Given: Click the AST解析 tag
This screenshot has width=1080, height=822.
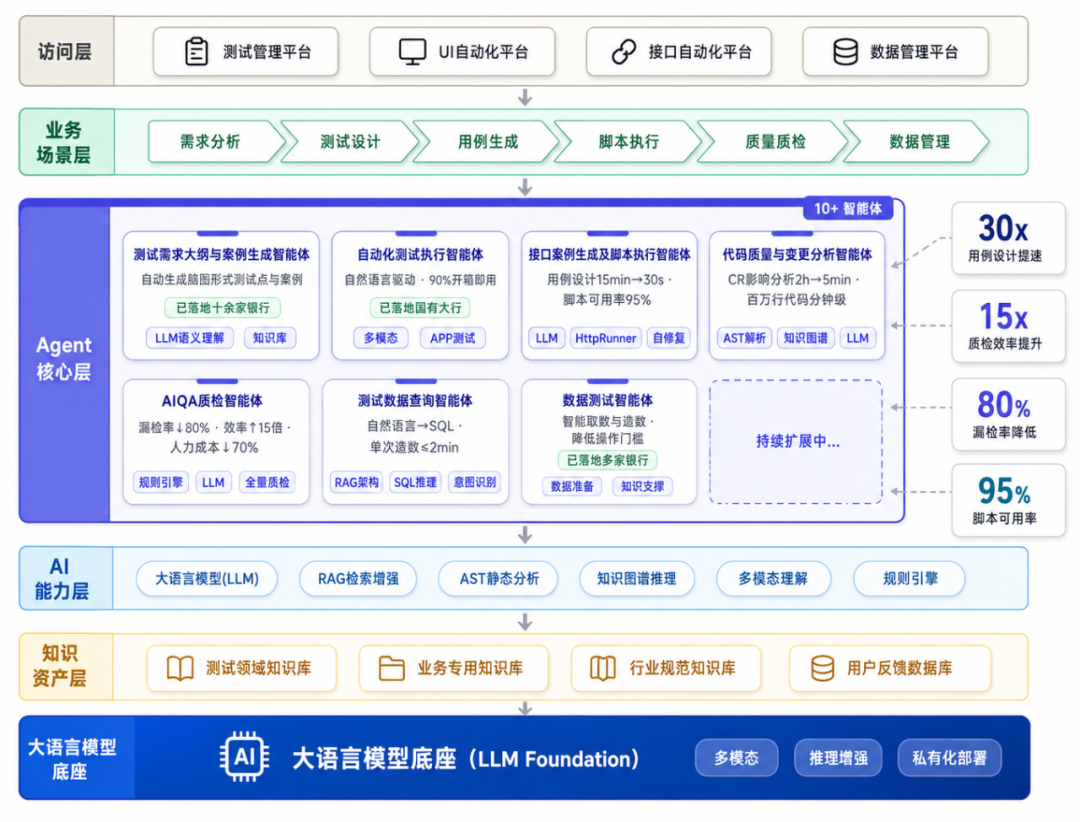Looking at the screenshot, I should [x=744, y=338].
